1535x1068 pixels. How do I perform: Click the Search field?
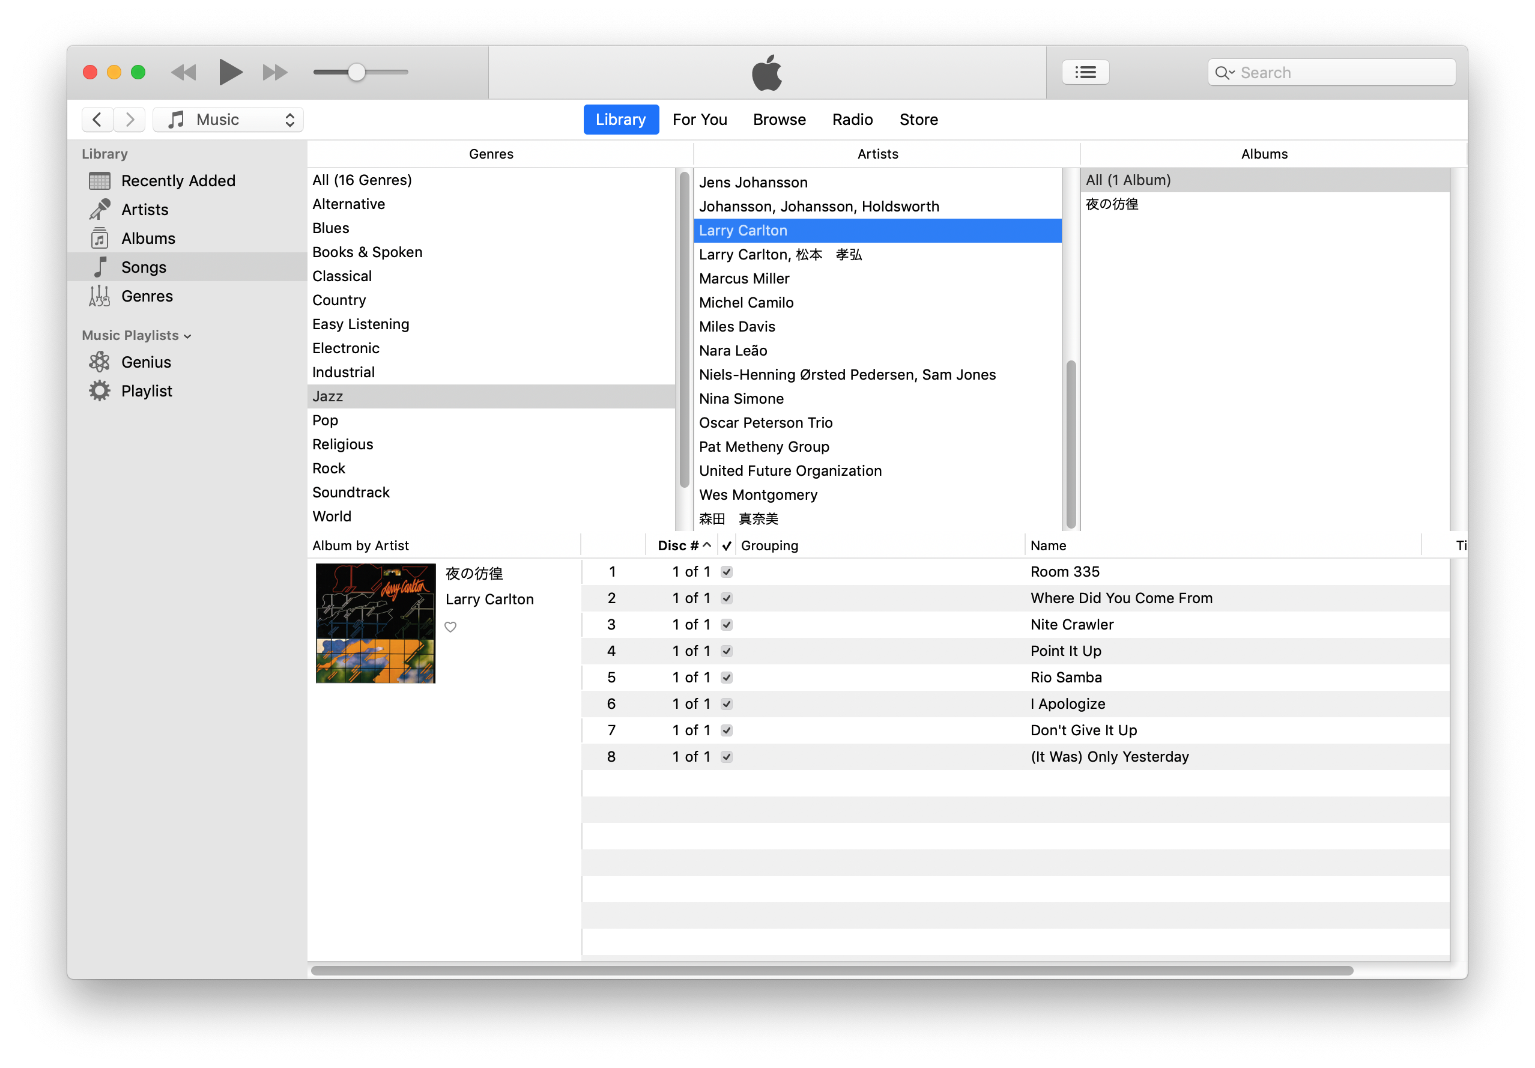(x=1332, y=72)
